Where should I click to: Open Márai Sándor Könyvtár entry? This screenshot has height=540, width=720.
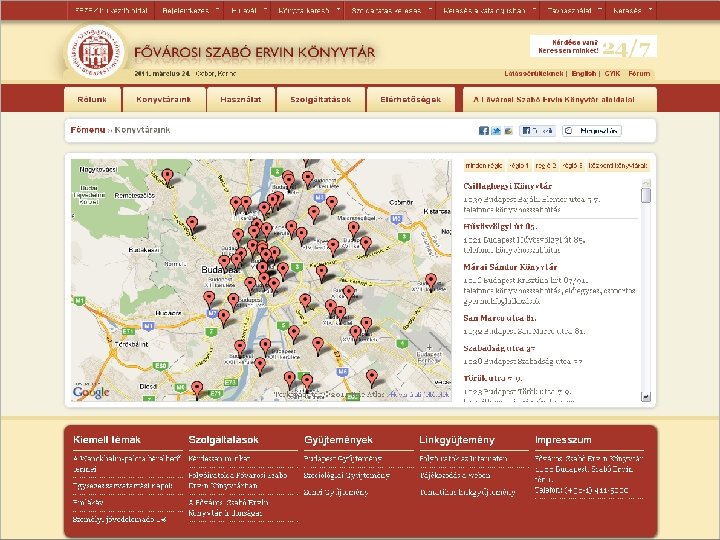pyautogui.click(x=510, y=267)
